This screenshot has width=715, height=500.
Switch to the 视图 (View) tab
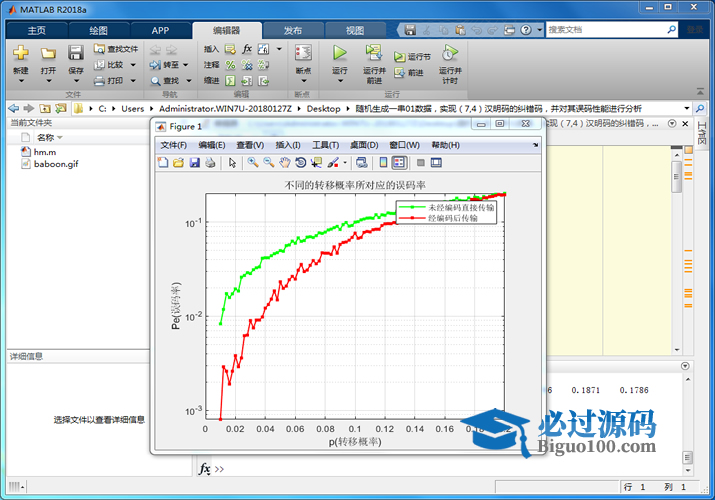point(355,31)
